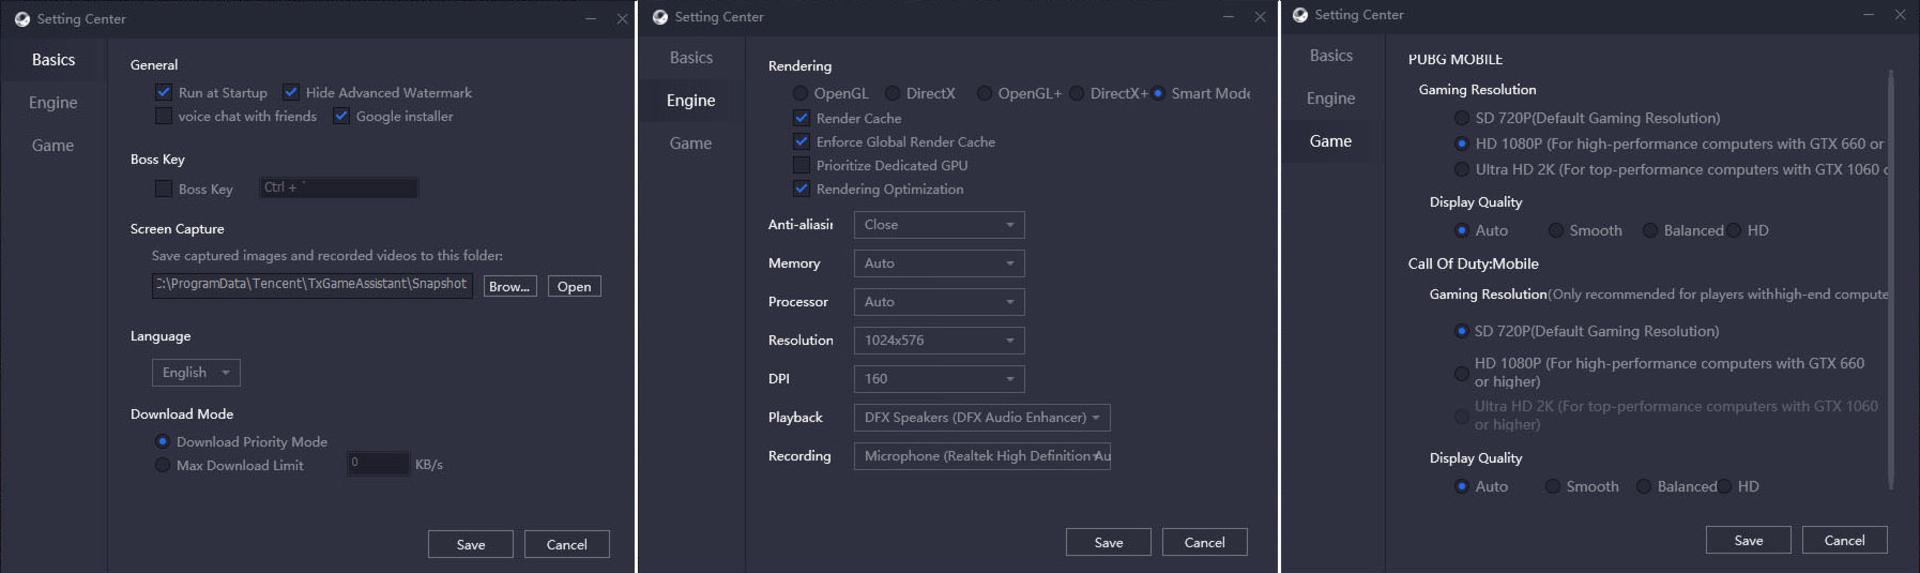This screenshot has width=1920, height=573.
Task: Enable the Boss Key checkbox
Action: click(x=163, y=188)
